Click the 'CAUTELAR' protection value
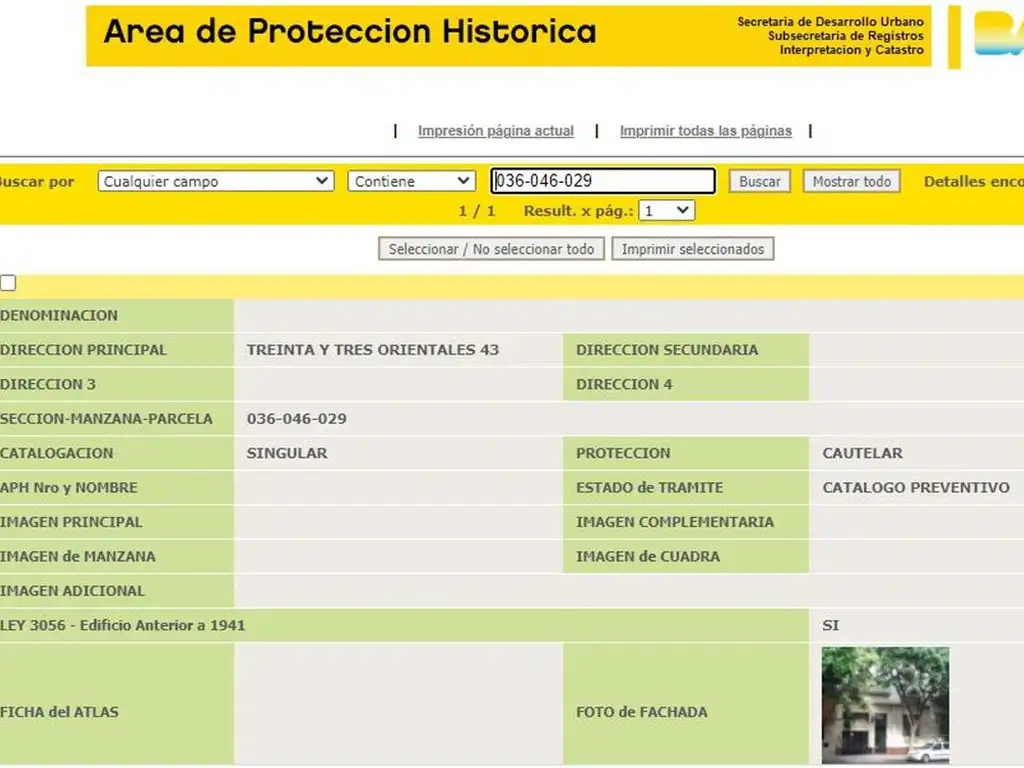The width and height of the screenshot is (1024, 768). point(862,453)
